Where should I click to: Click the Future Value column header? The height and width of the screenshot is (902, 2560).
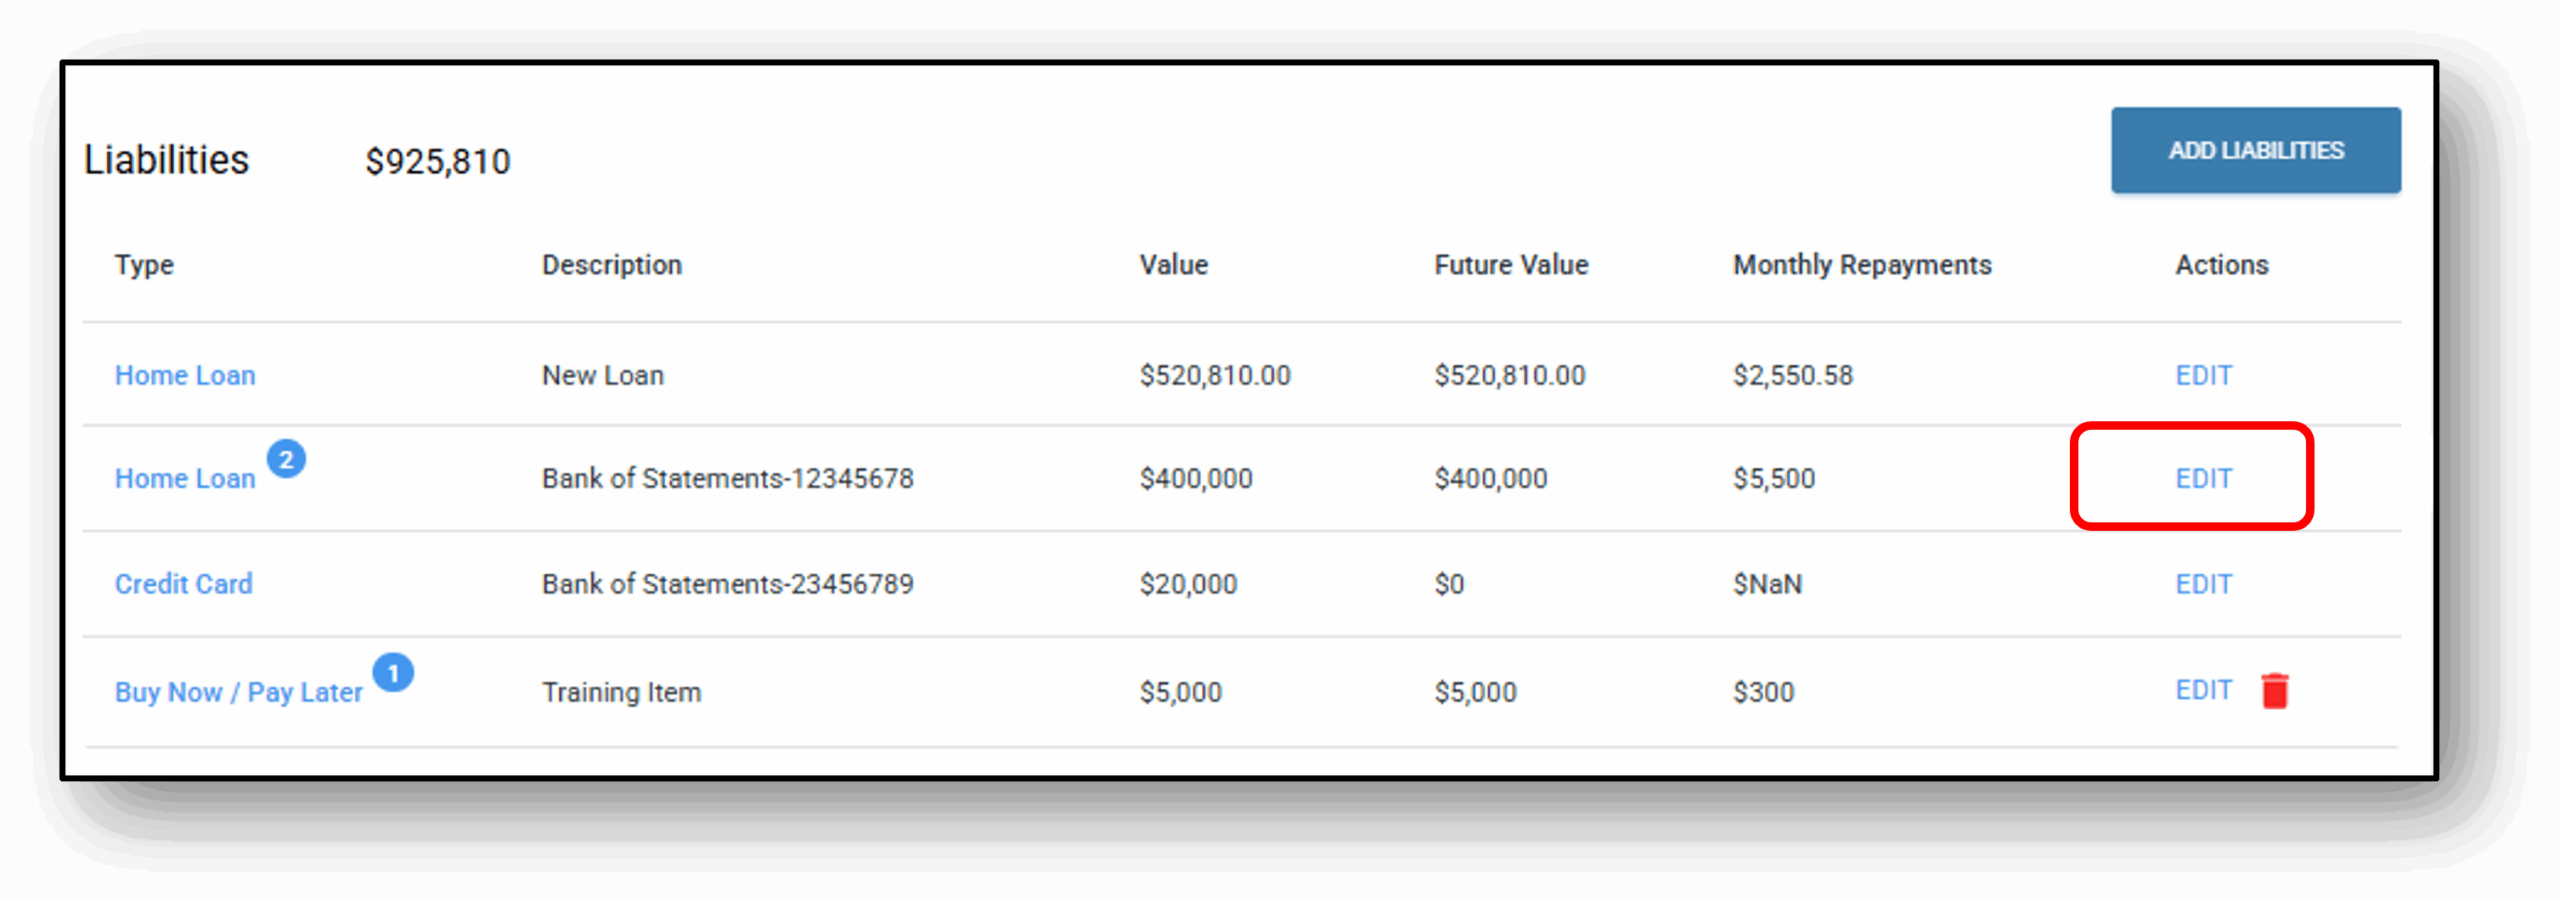coord(1511,265)
